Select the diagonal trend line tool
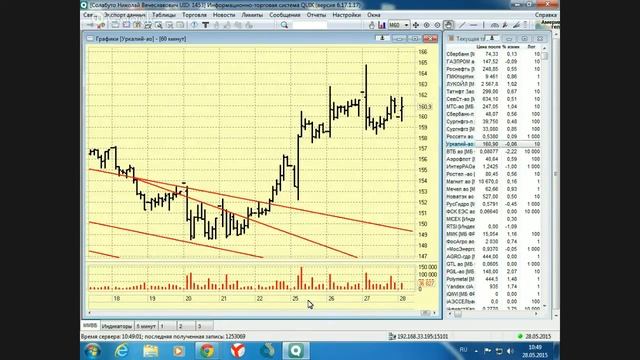The width and height of the screenshot is (640, 360). pos(462,25)
